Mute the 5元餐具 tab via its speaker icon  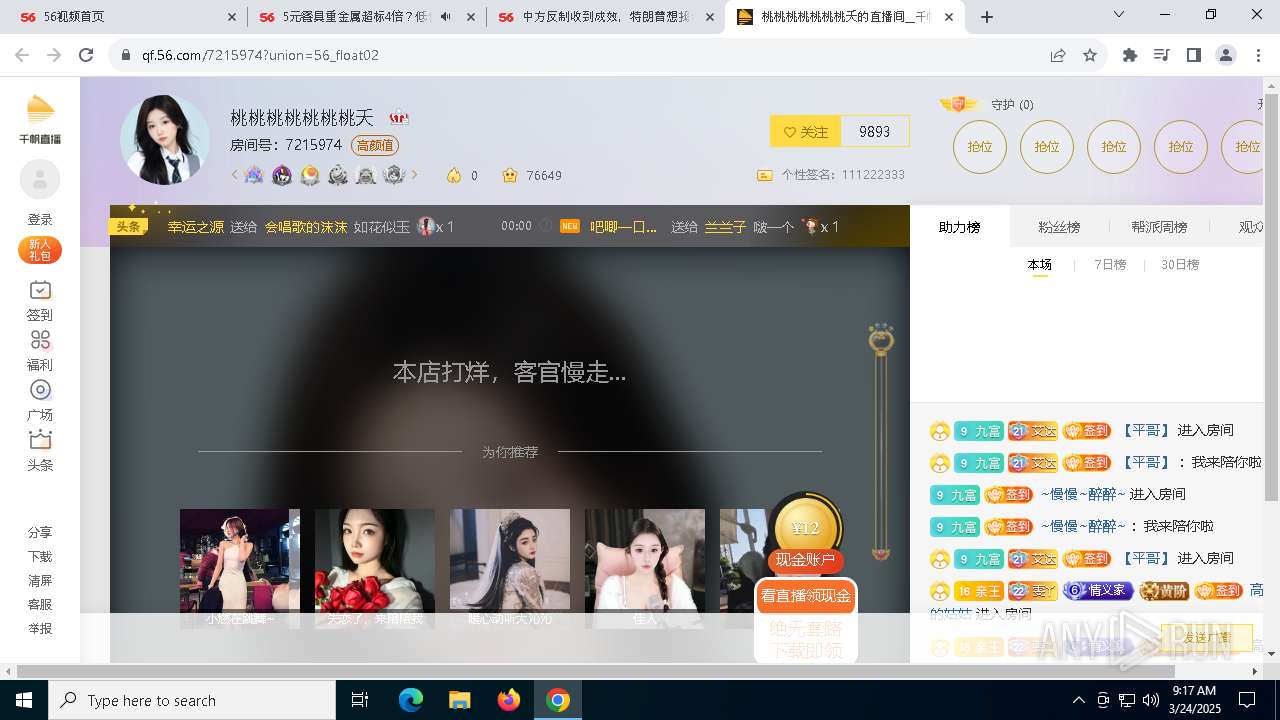click(445, 17)
